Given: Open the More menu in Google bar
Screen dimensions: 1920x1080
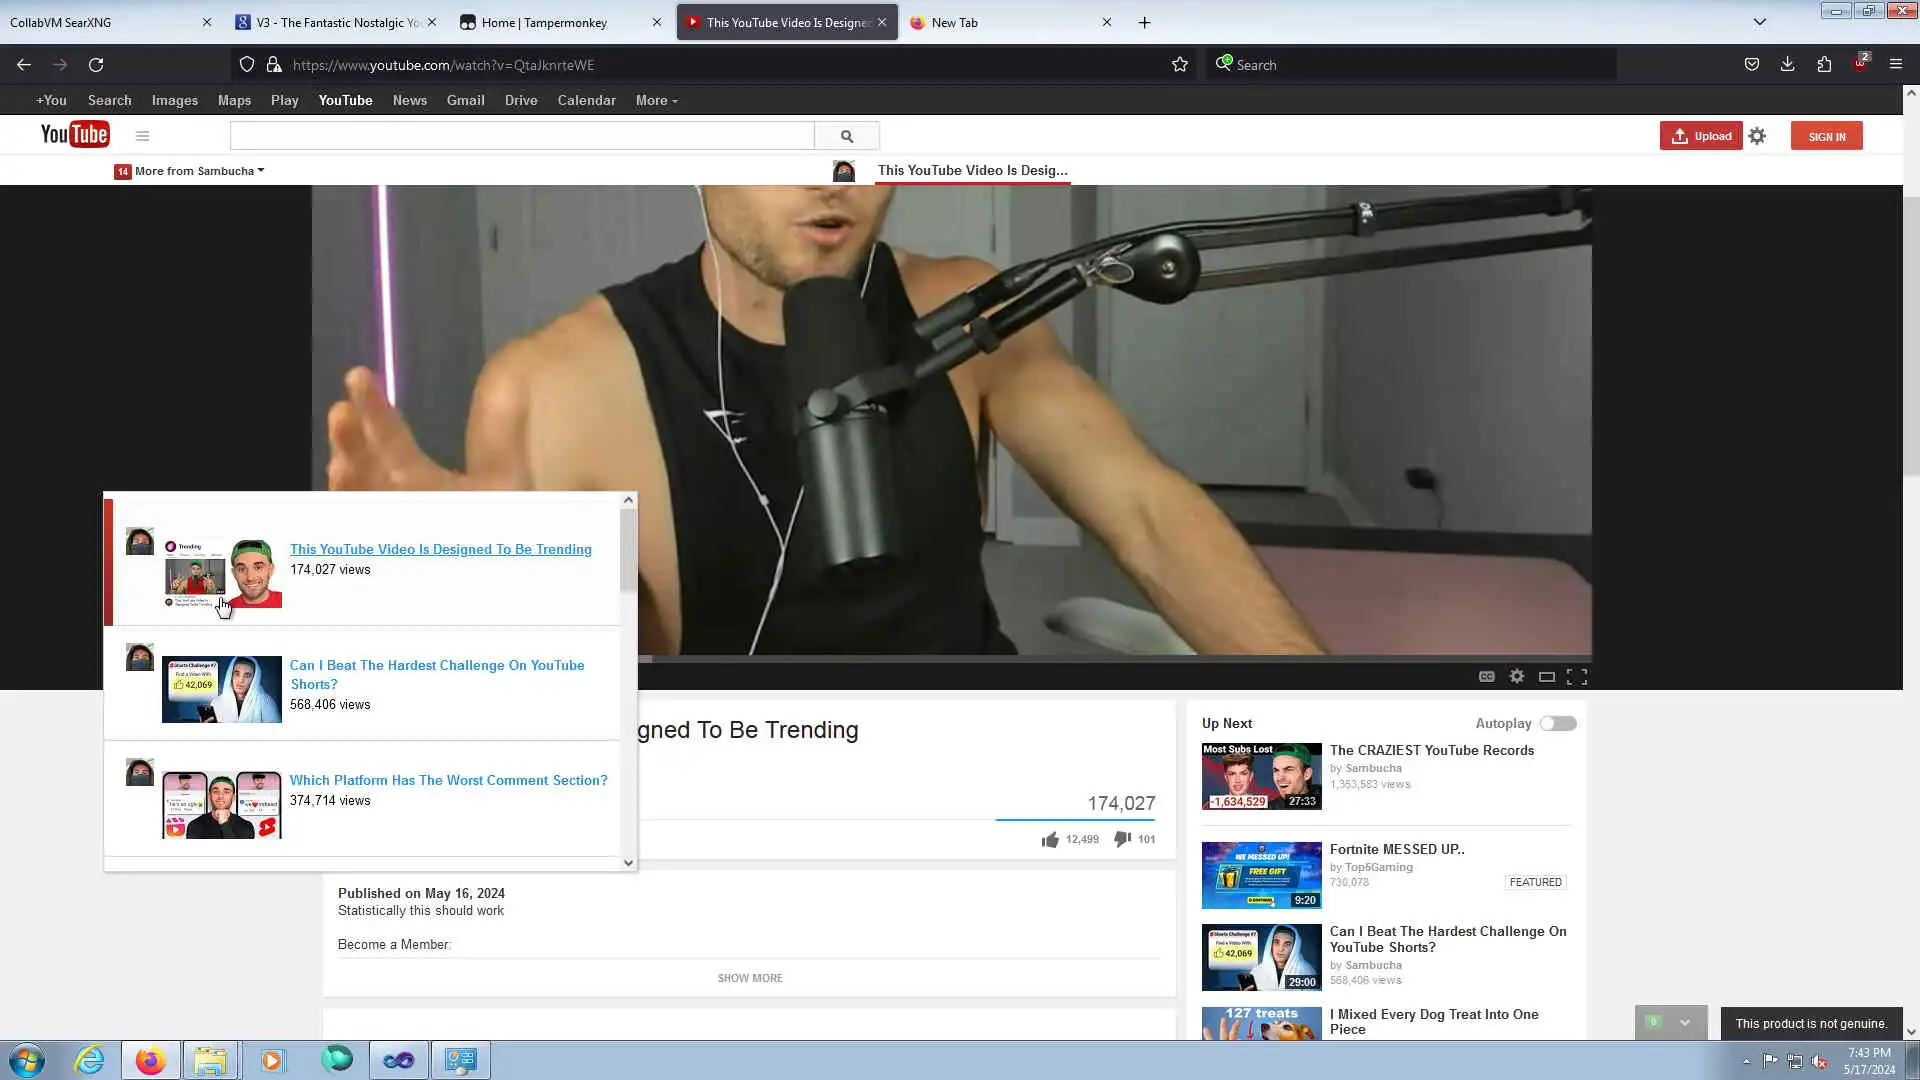Looking at the screenshot, I should pos(656,100).
